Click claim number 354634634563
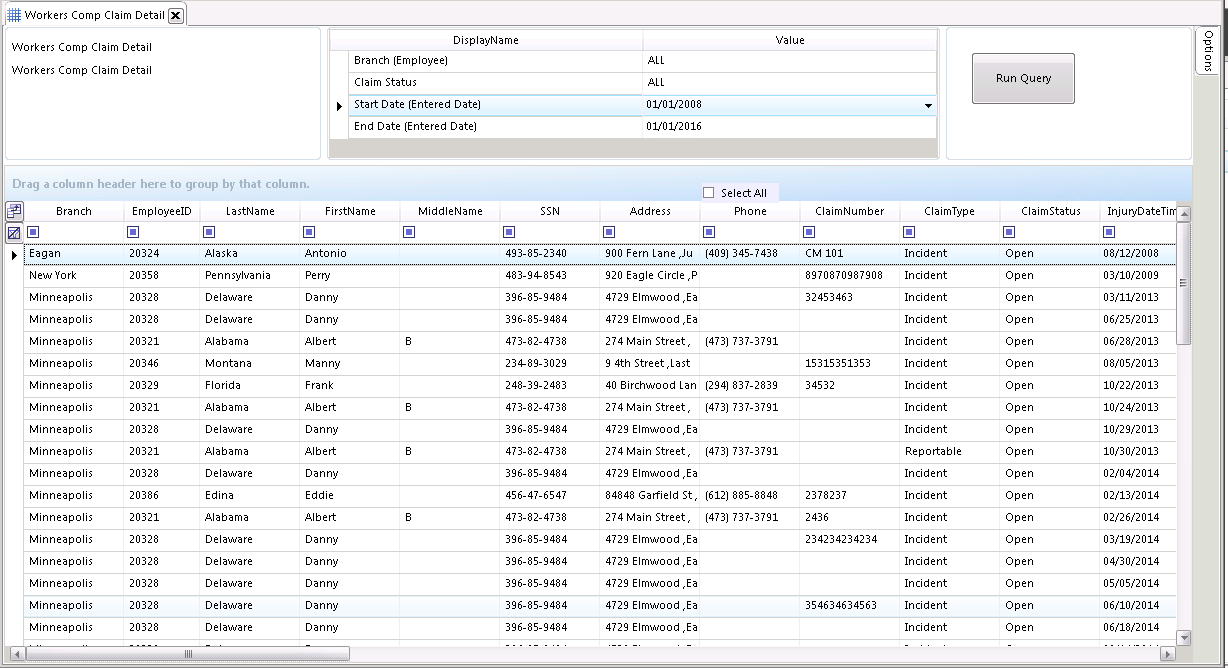 (x=850, y=606)
